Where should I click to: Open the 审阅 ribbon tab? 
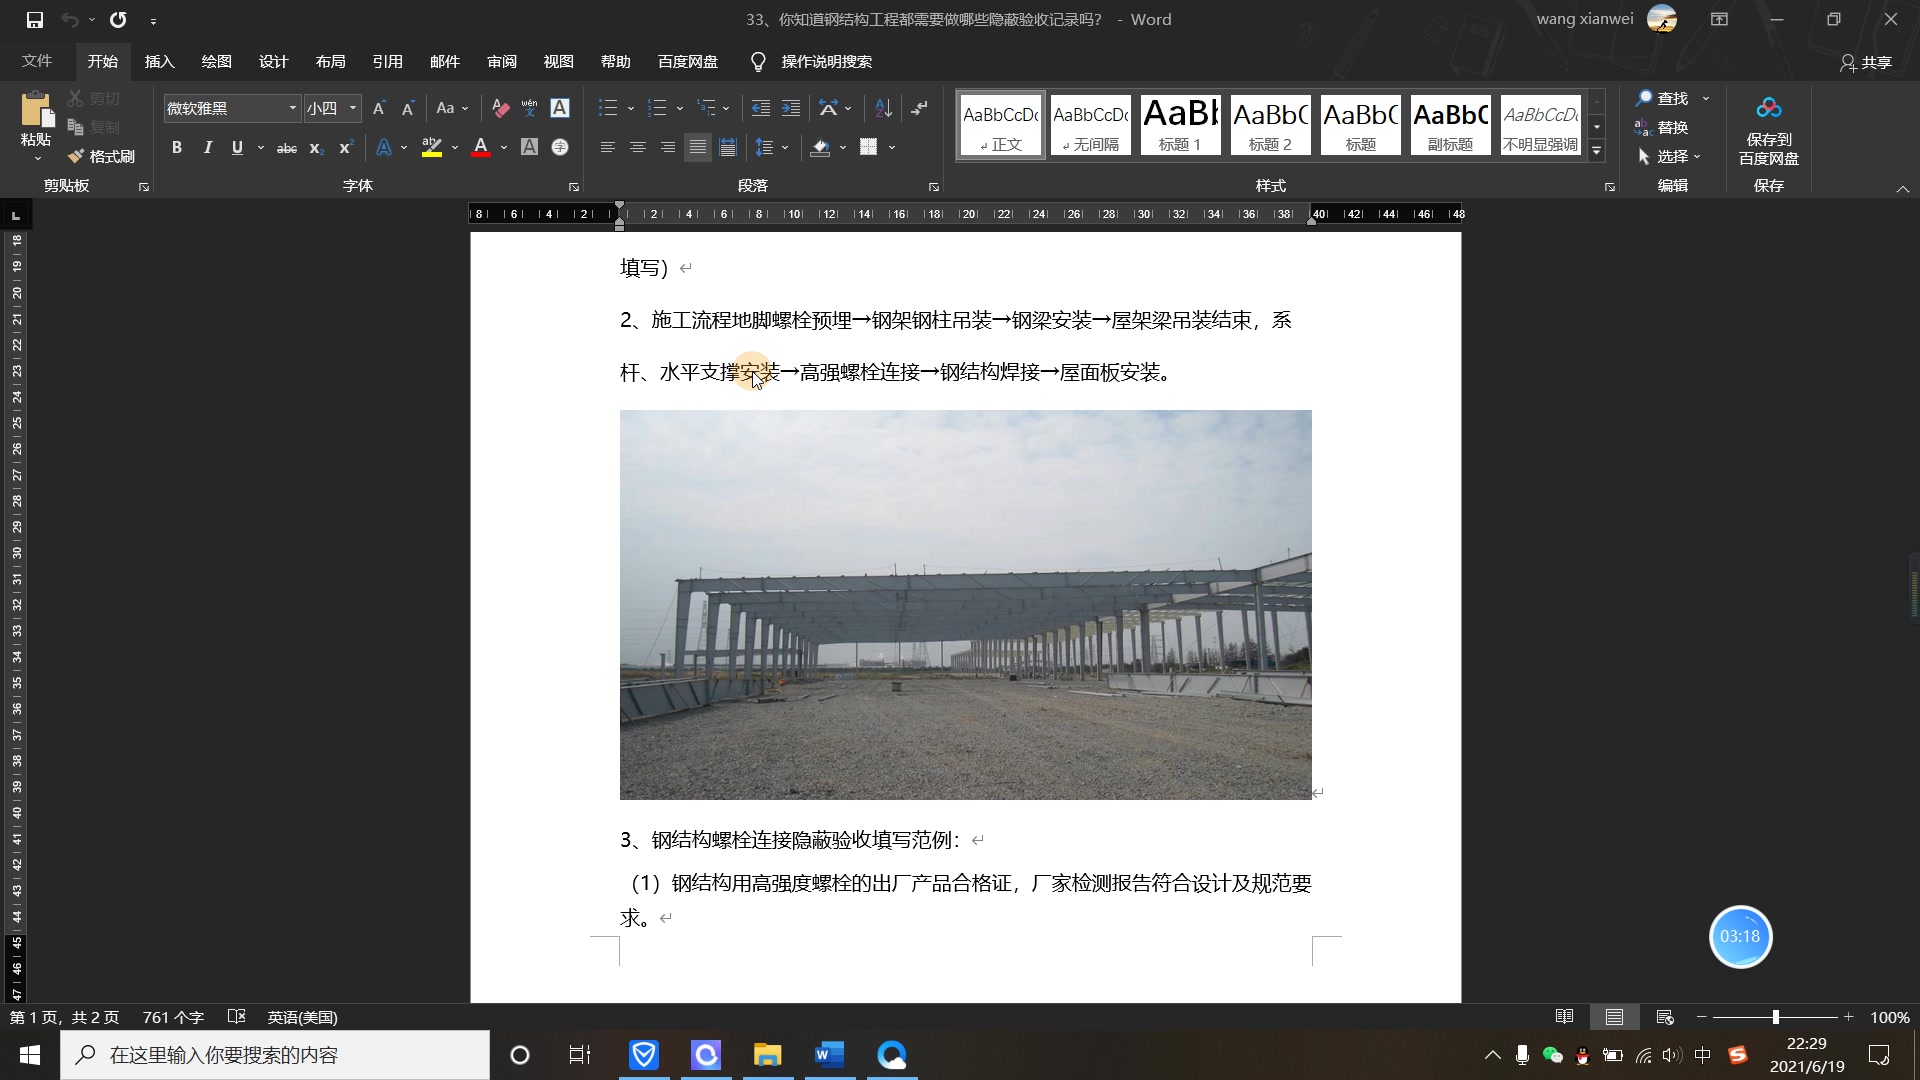502,61
